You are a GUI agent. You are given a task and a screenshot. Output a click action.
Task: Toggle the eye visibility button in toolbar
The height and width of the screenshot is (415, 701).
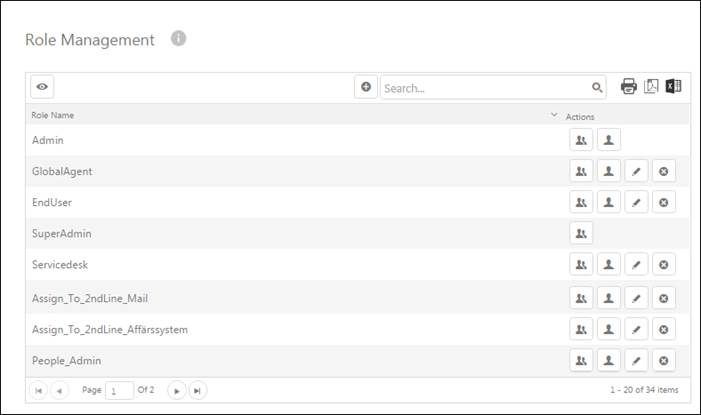click(x=42, y=87)
